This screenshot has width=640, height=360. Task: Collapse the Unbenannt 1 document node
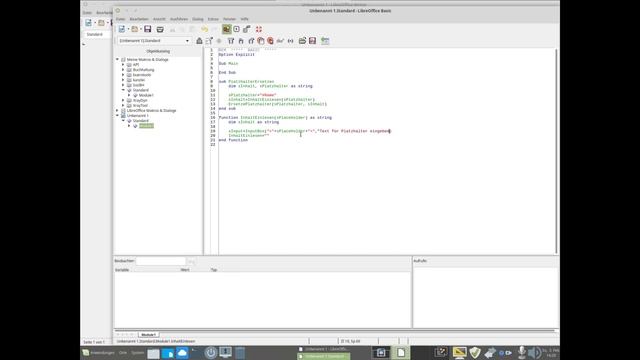(x=117, y=116)
